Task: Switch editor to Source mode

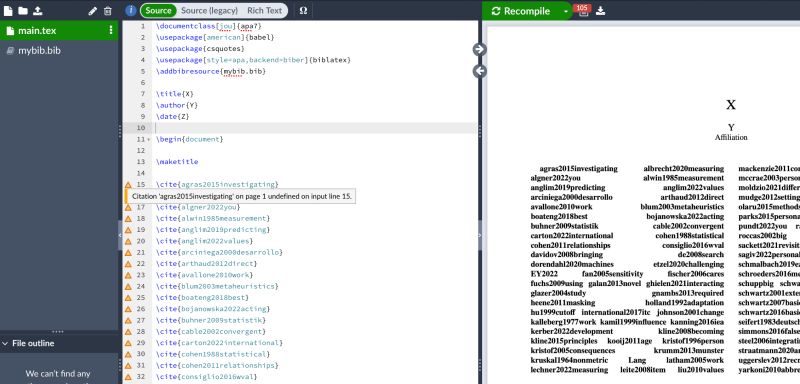Action: tap(158, 10)
